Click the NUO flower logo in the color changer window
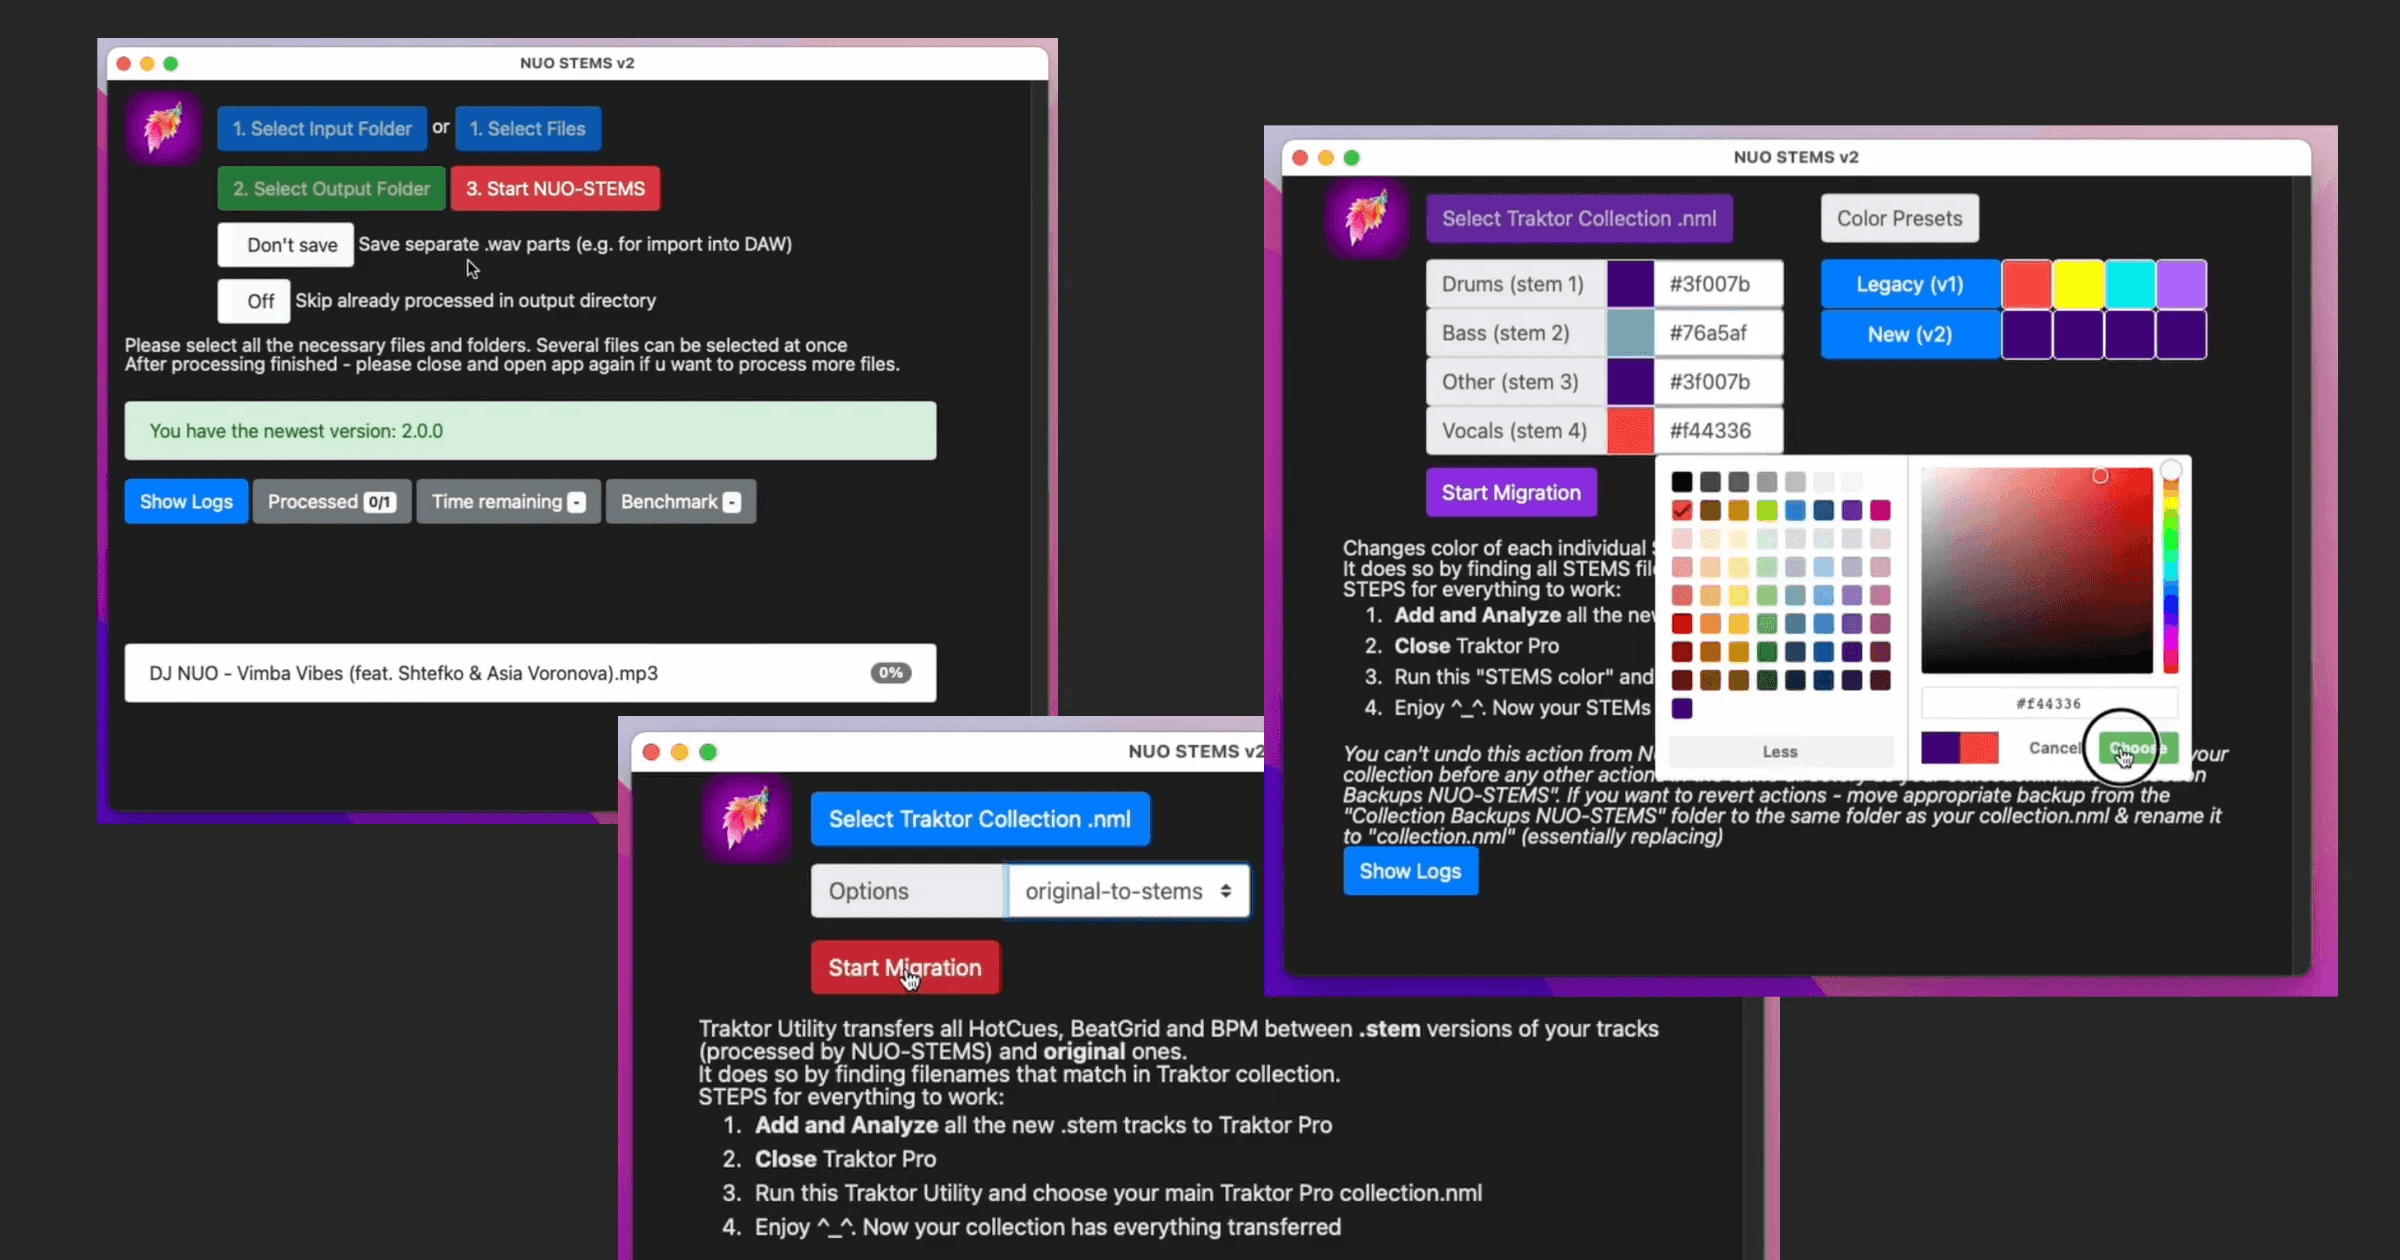 tap(1366, 218)
